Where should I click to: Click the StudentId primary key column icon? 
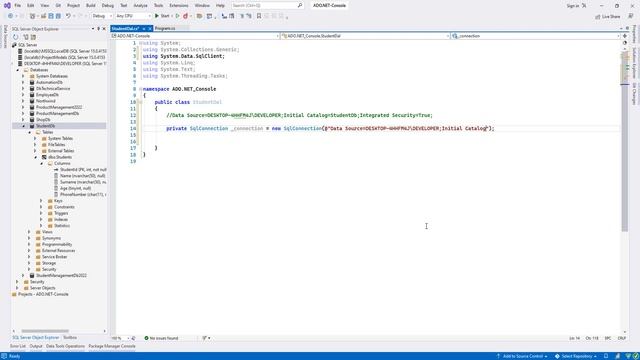click(x=56, y=169)
